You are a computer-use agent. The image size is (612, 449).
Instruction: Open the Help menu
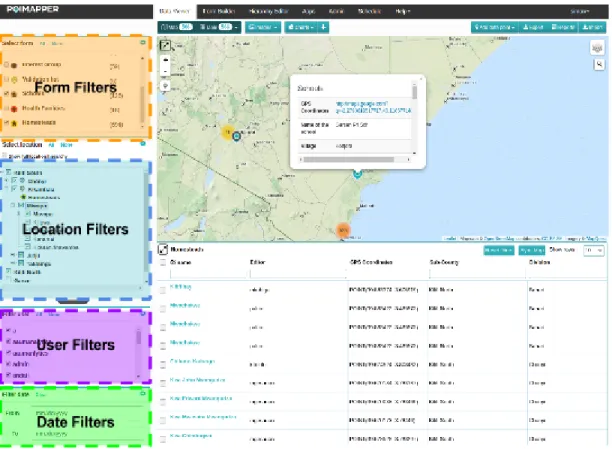[x=403, y=11]
